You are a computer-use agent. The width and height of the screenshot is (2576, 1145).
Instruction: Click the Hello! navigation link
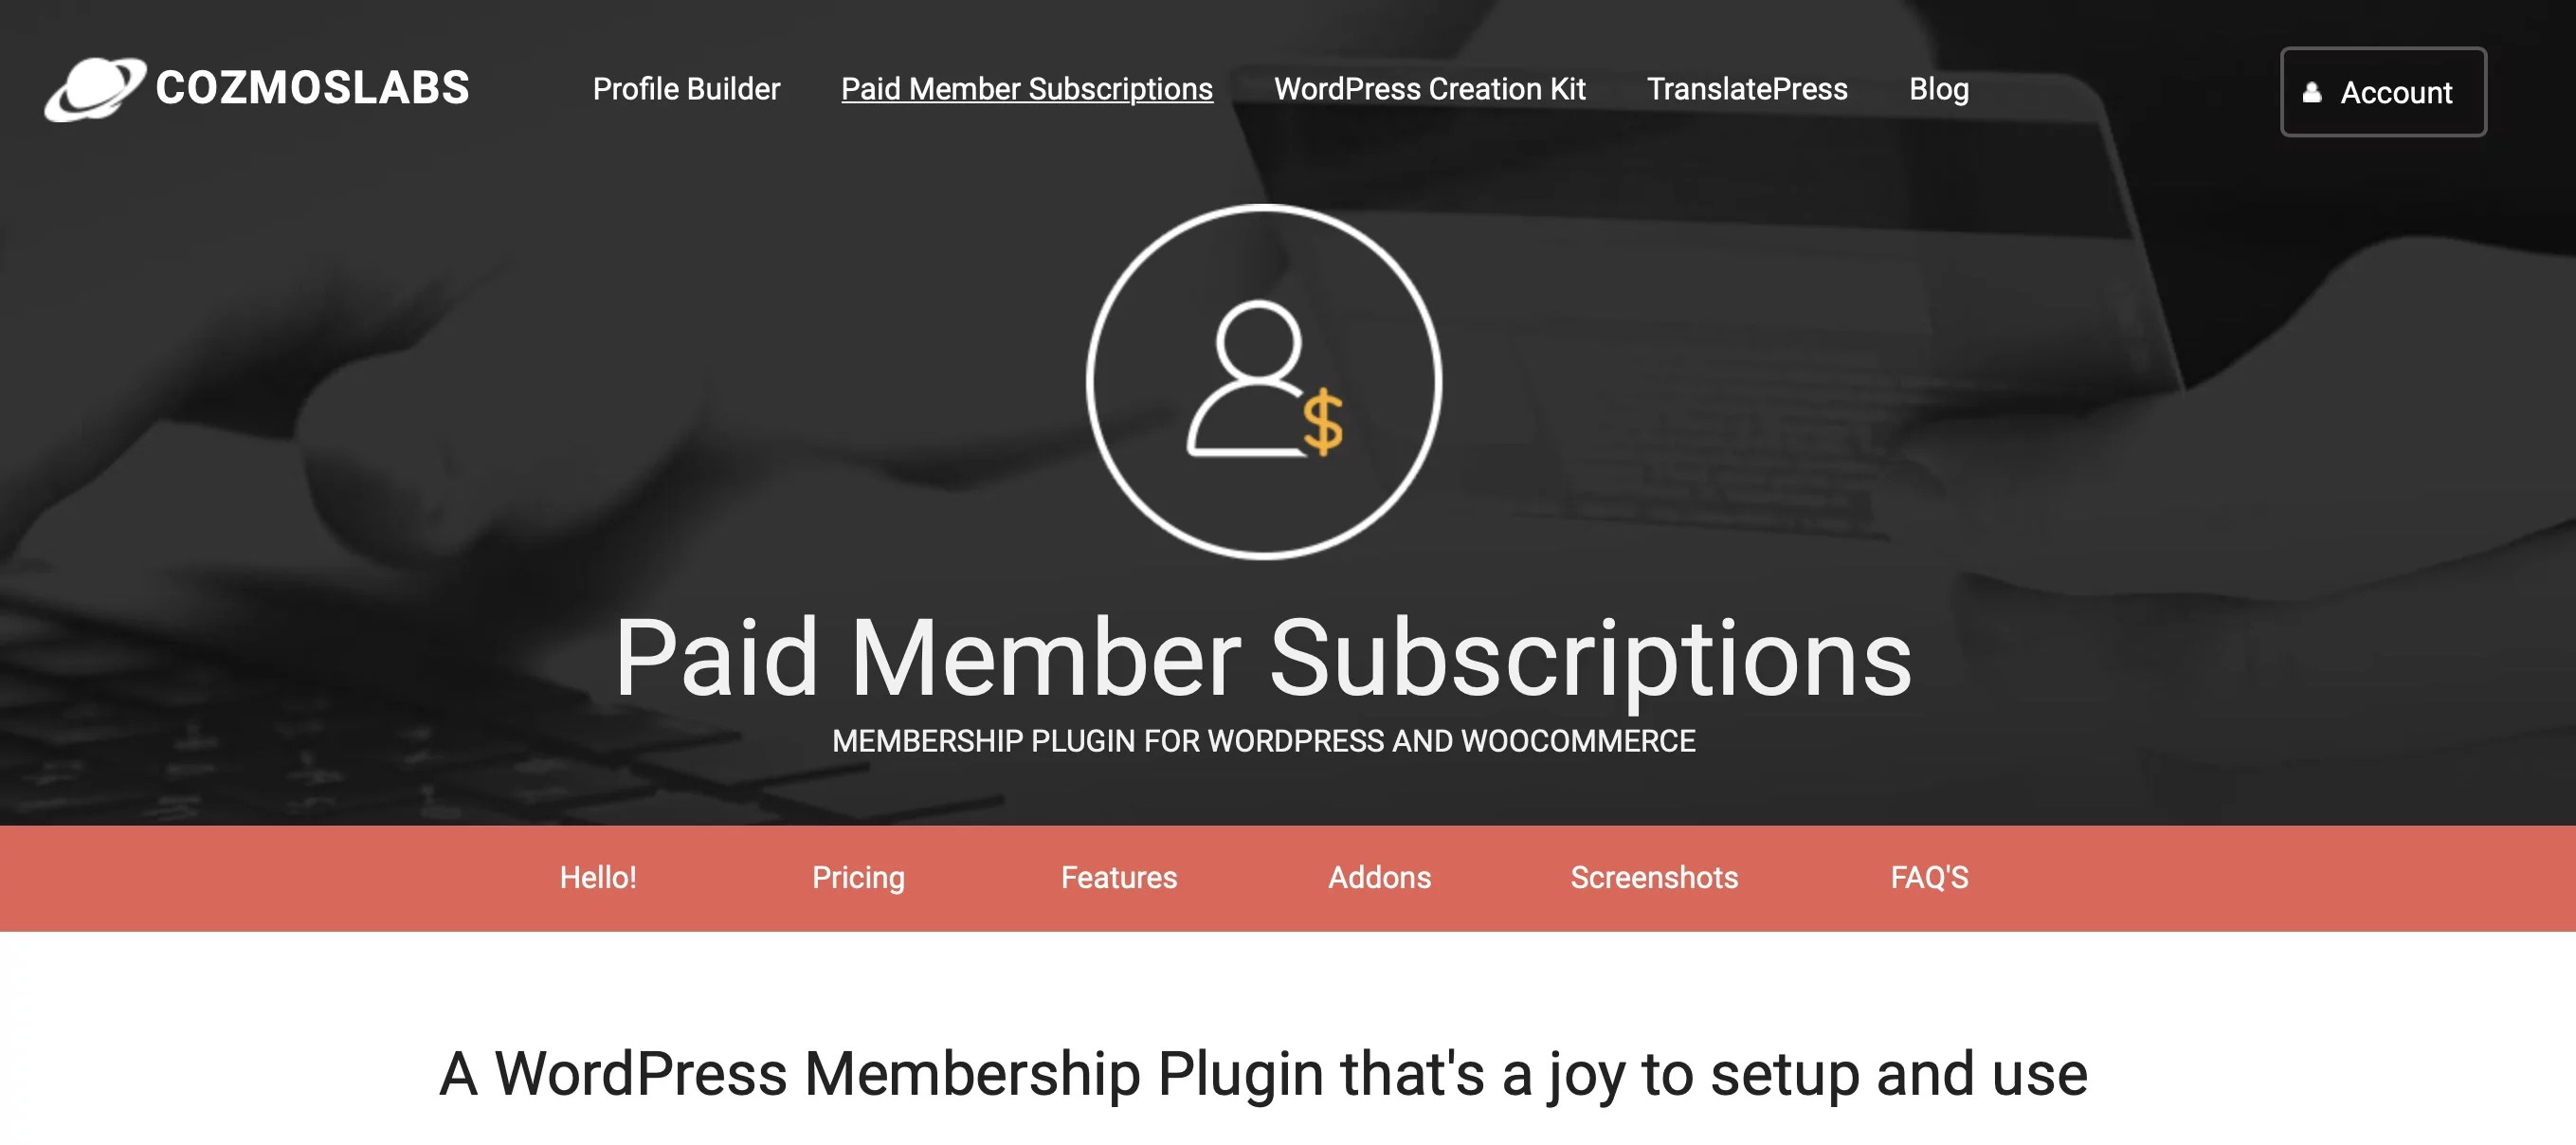point(596,876)
